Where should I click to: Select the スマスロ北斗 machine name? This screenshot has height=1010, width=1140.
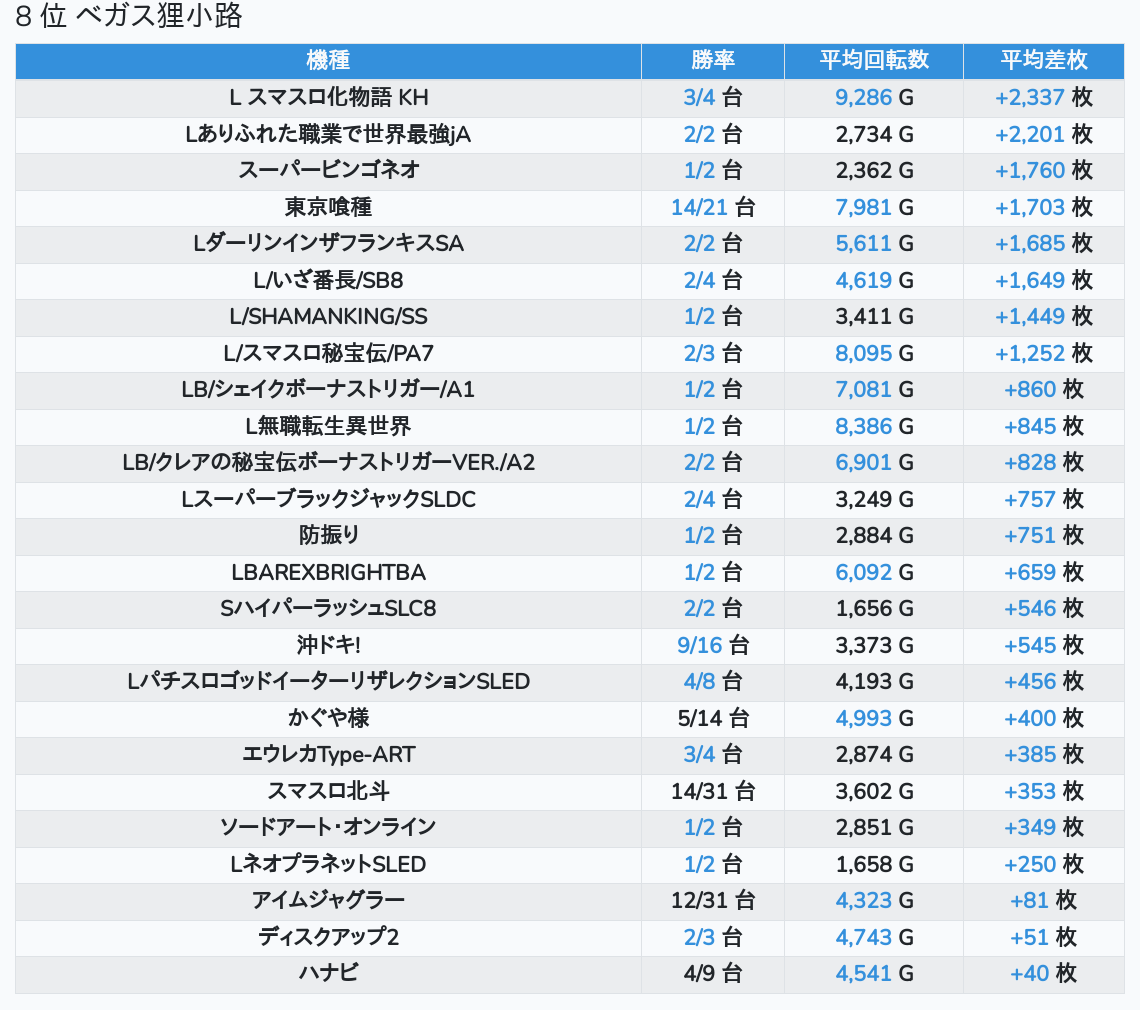(x=328, y=791)
